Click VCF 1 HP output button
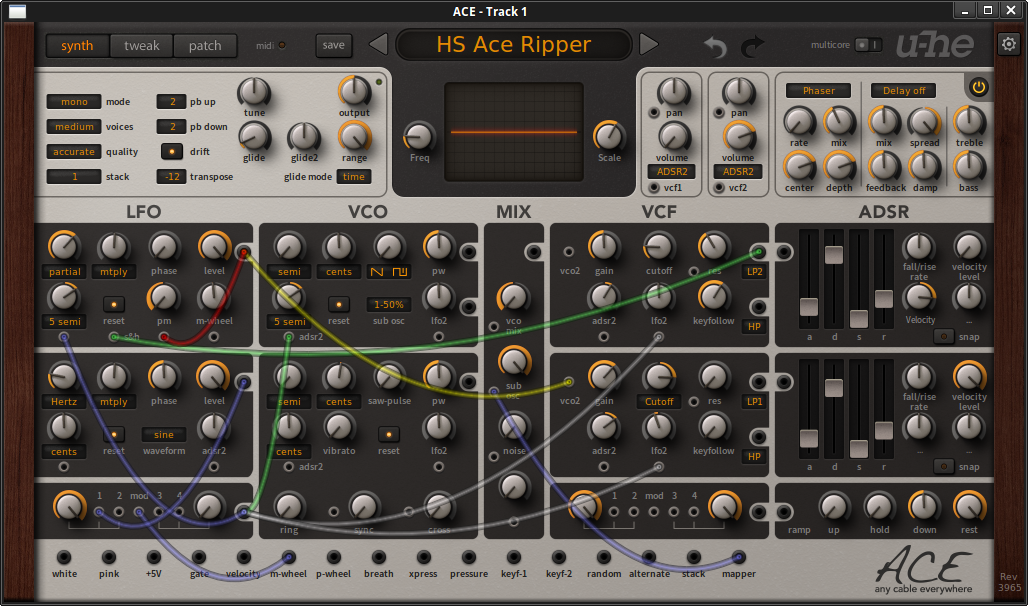Screen dimensions: 1028x606 pos(755,326)
